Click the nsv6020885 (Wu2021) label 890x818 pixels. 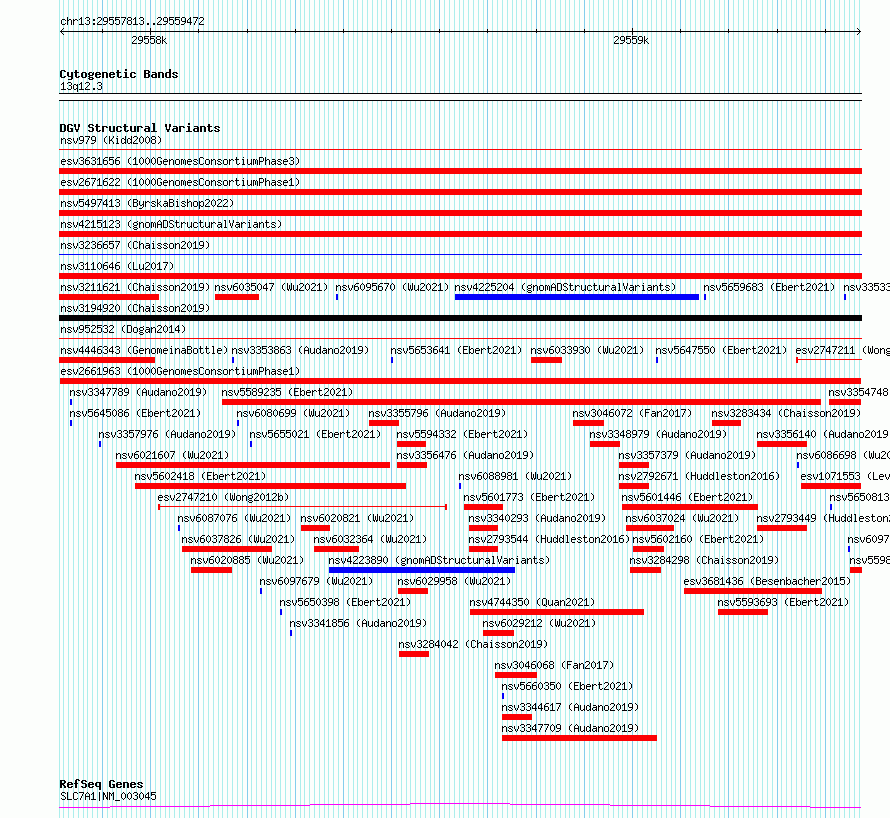247,560
